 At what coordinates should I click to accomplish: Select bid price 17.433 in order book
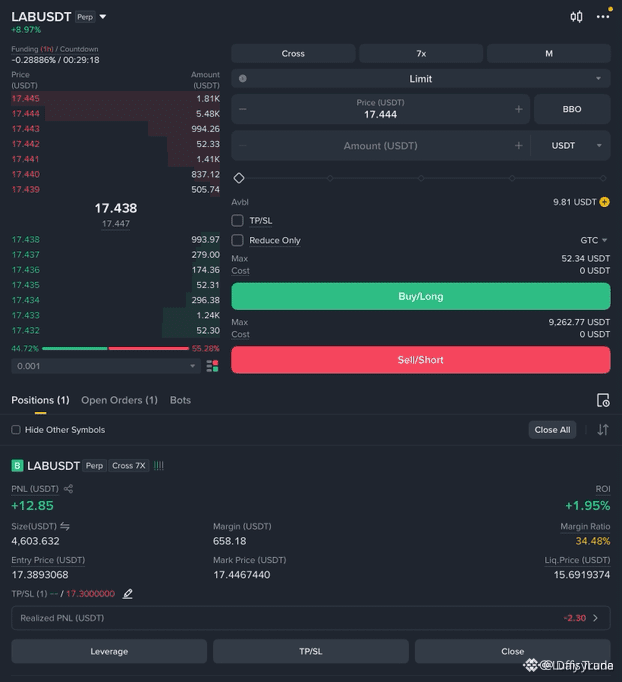coord(26,315)
